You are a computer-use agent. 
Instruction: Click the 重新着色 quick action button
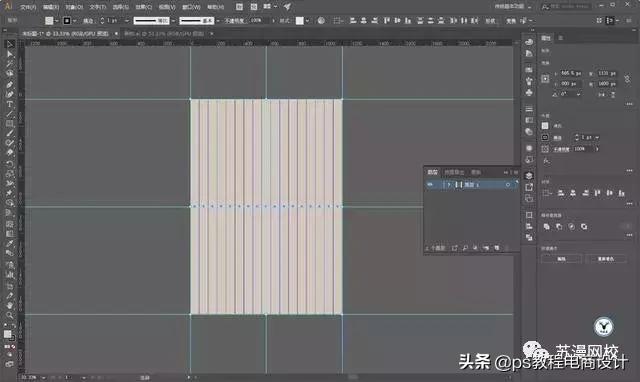pyautogui.click(x=606, y=259)
